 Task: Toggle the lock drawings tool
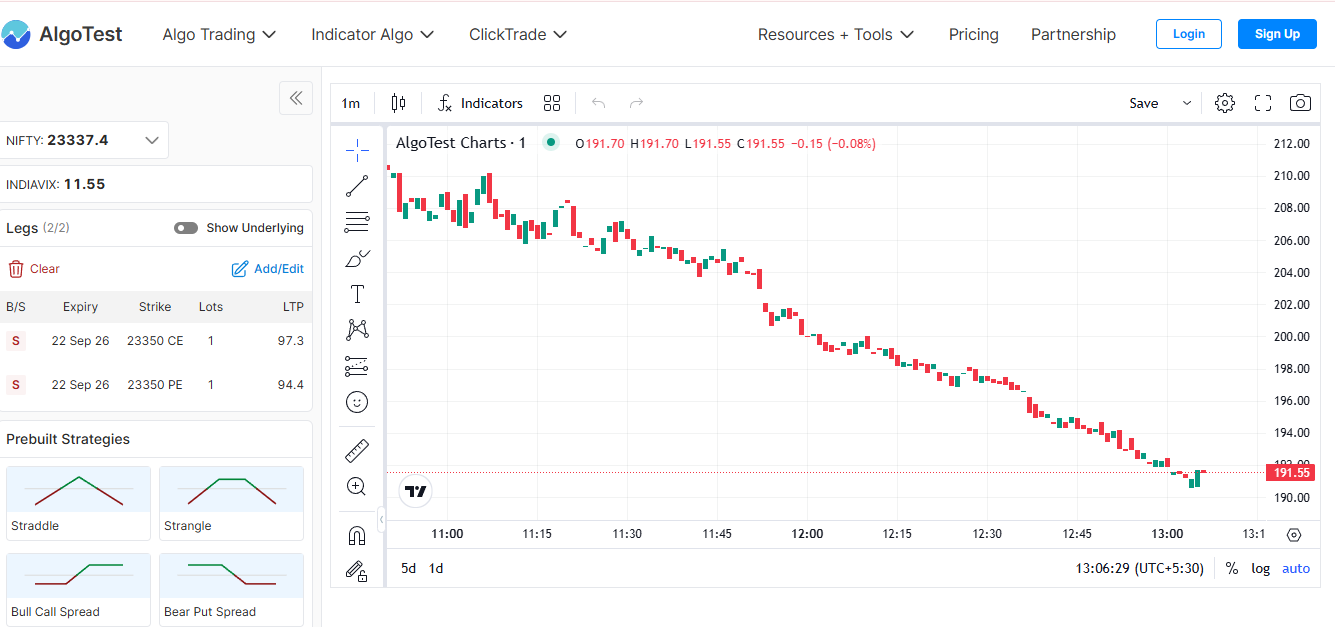click(357, 571)
